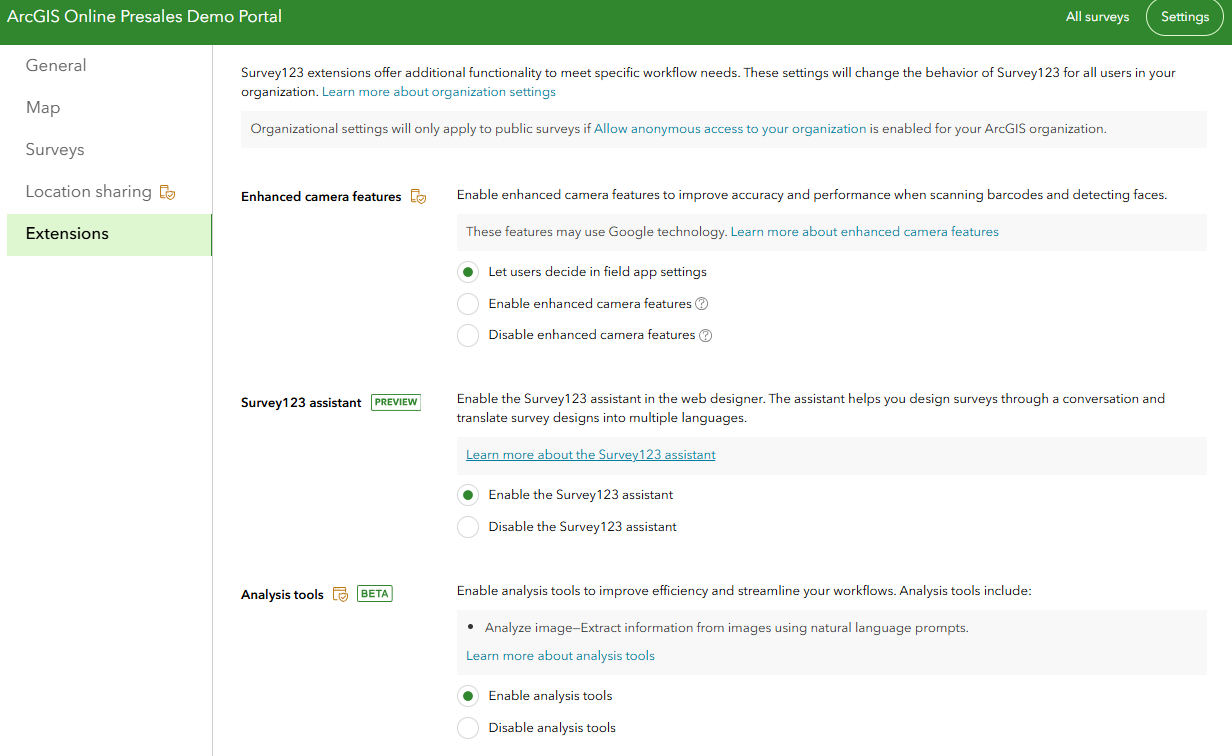Viewport: 1232px width, 756px height.
Task: Click the PREVIEW badge next to Survey123 assistant
Action: [x=396, y=402]
